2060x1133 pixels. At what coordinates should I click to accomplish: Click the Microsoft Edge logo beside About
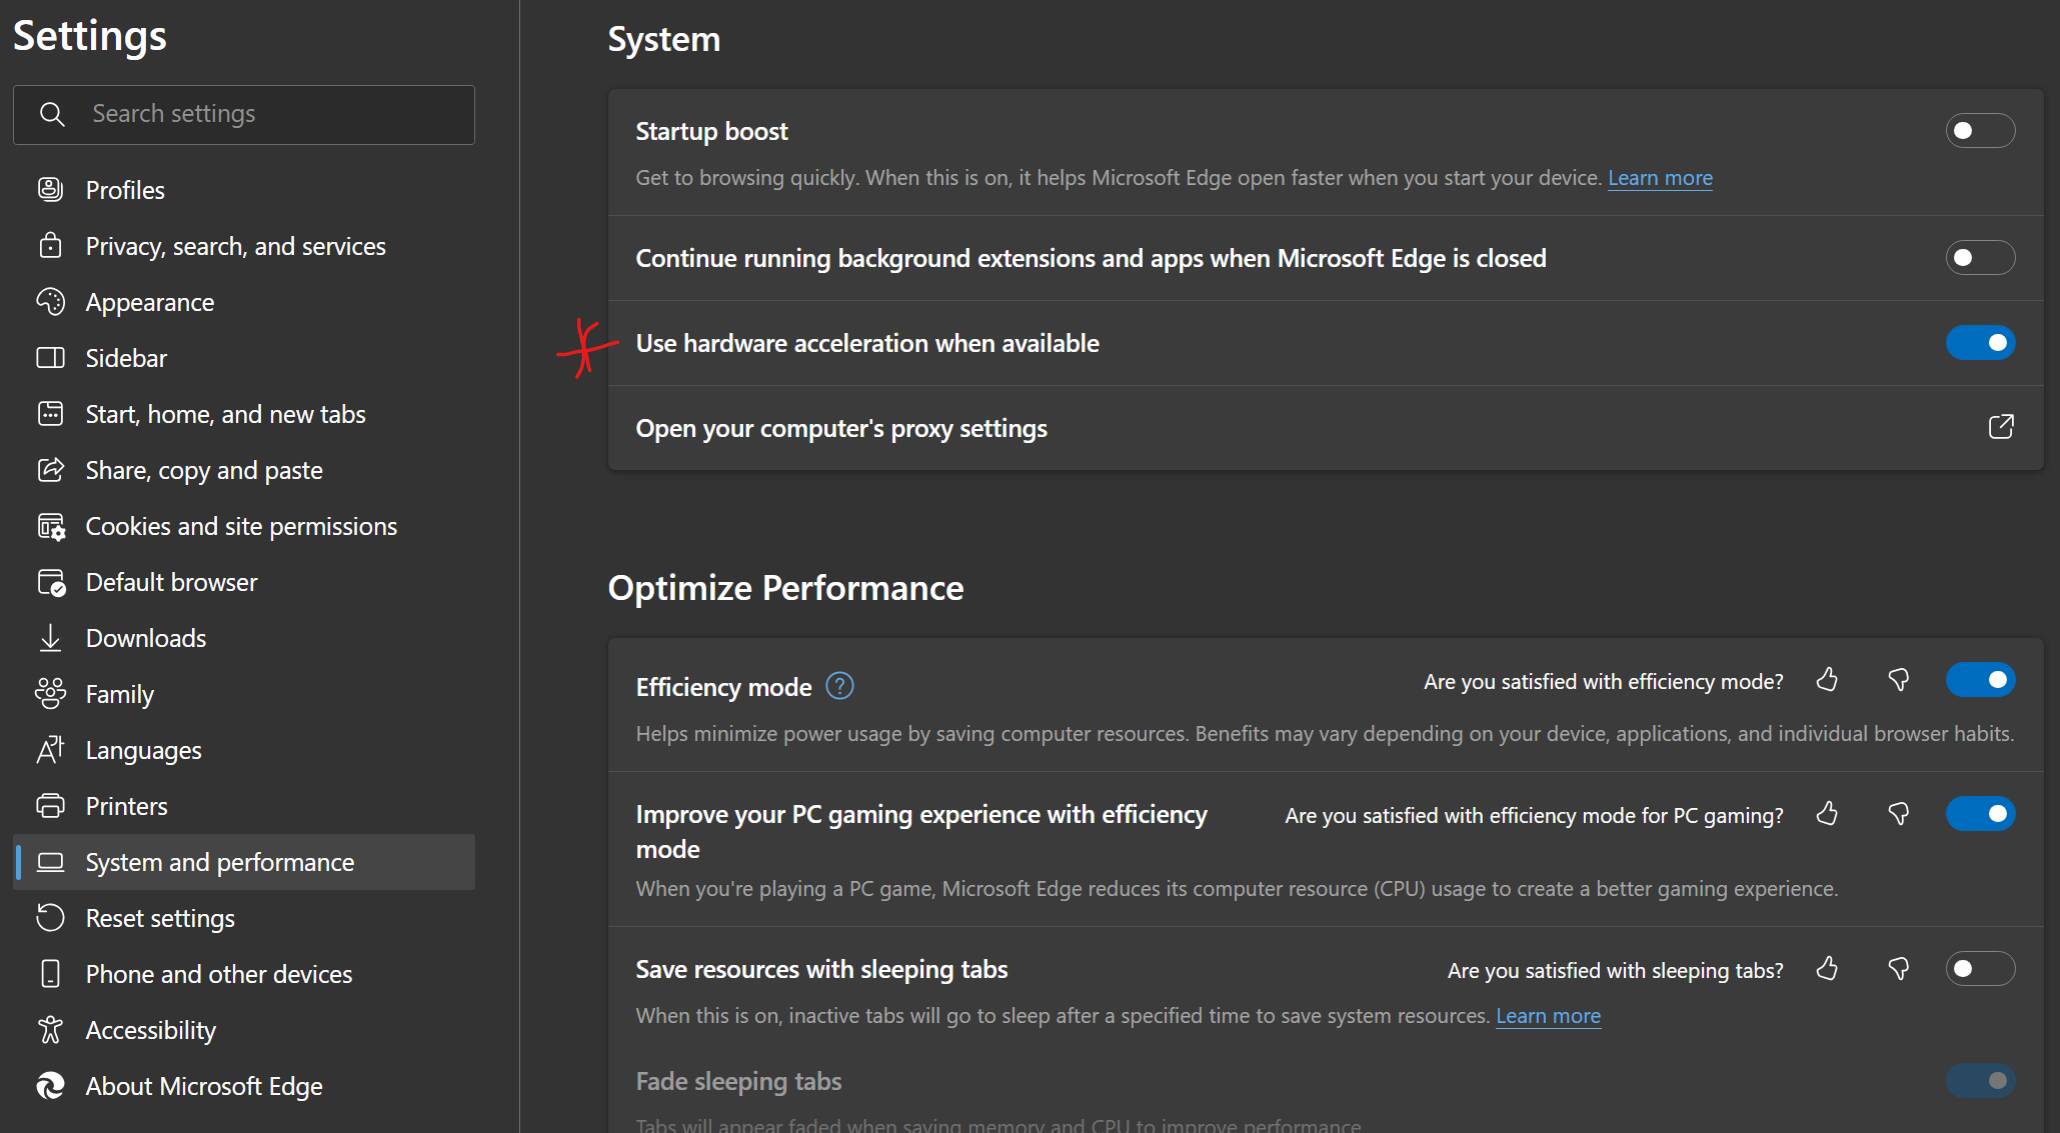[x=51, y=1086]
